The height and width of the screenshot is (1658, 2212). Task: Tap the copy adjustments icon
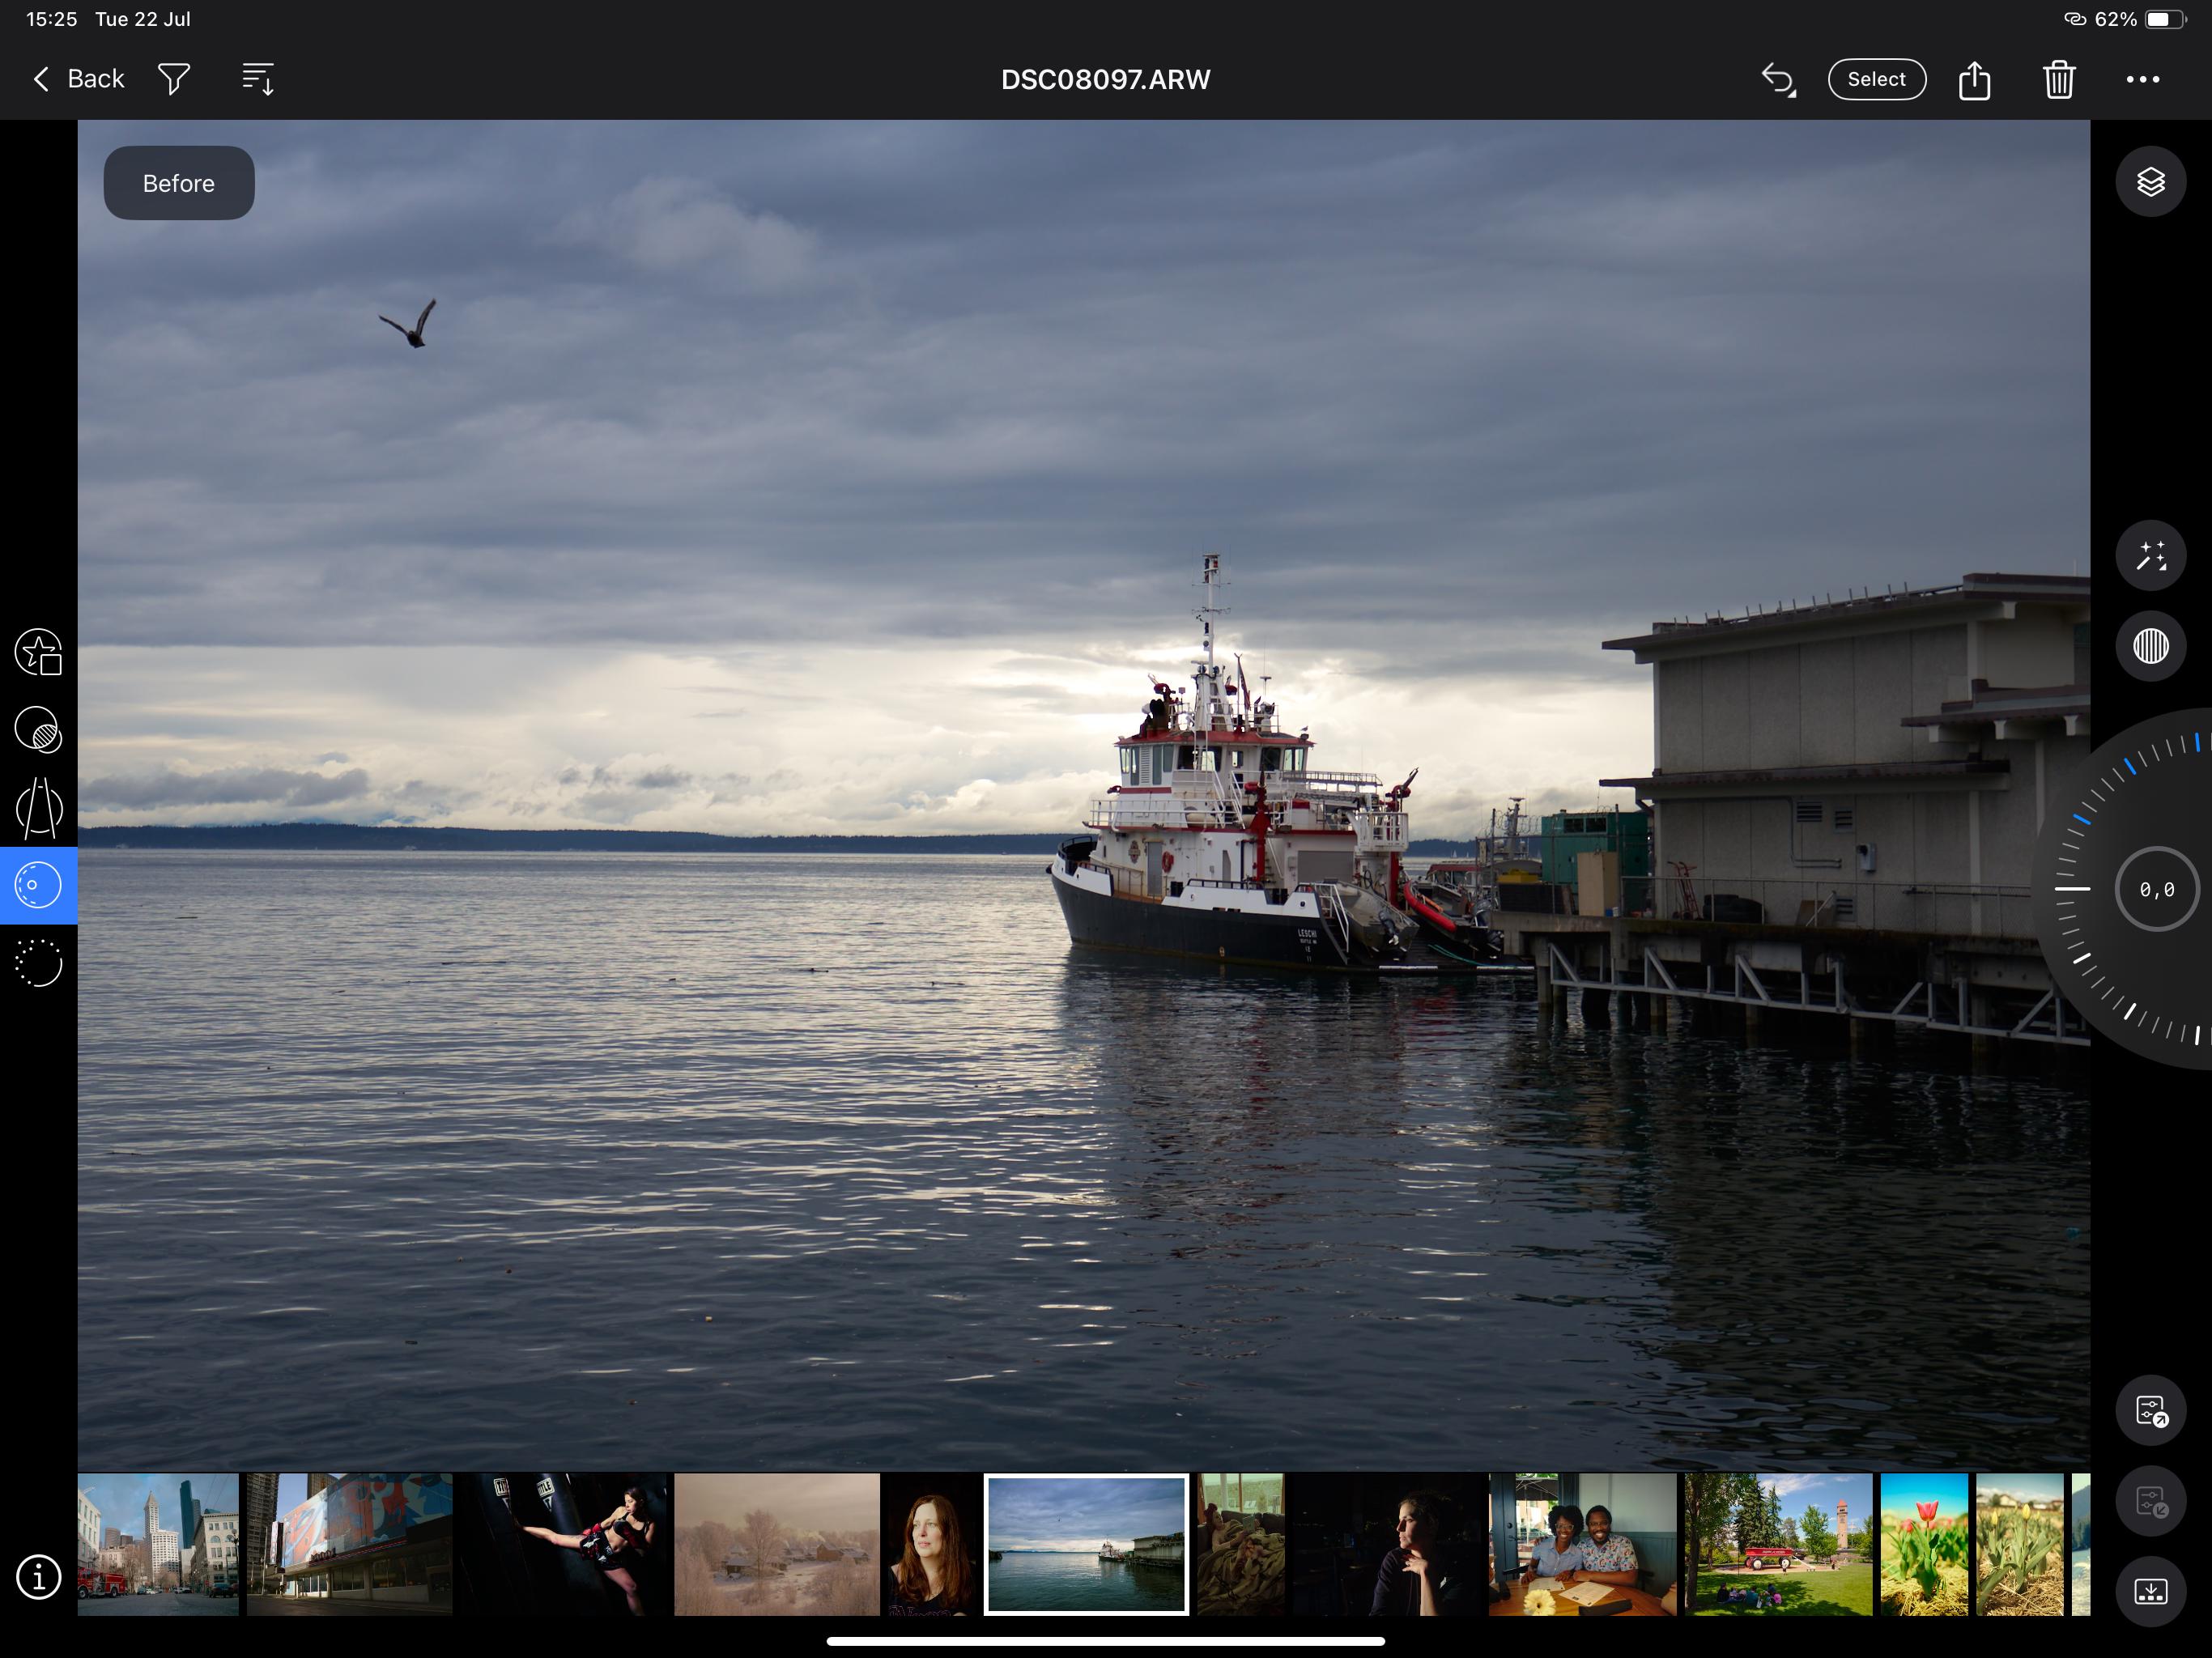tap(2150, 1411)
